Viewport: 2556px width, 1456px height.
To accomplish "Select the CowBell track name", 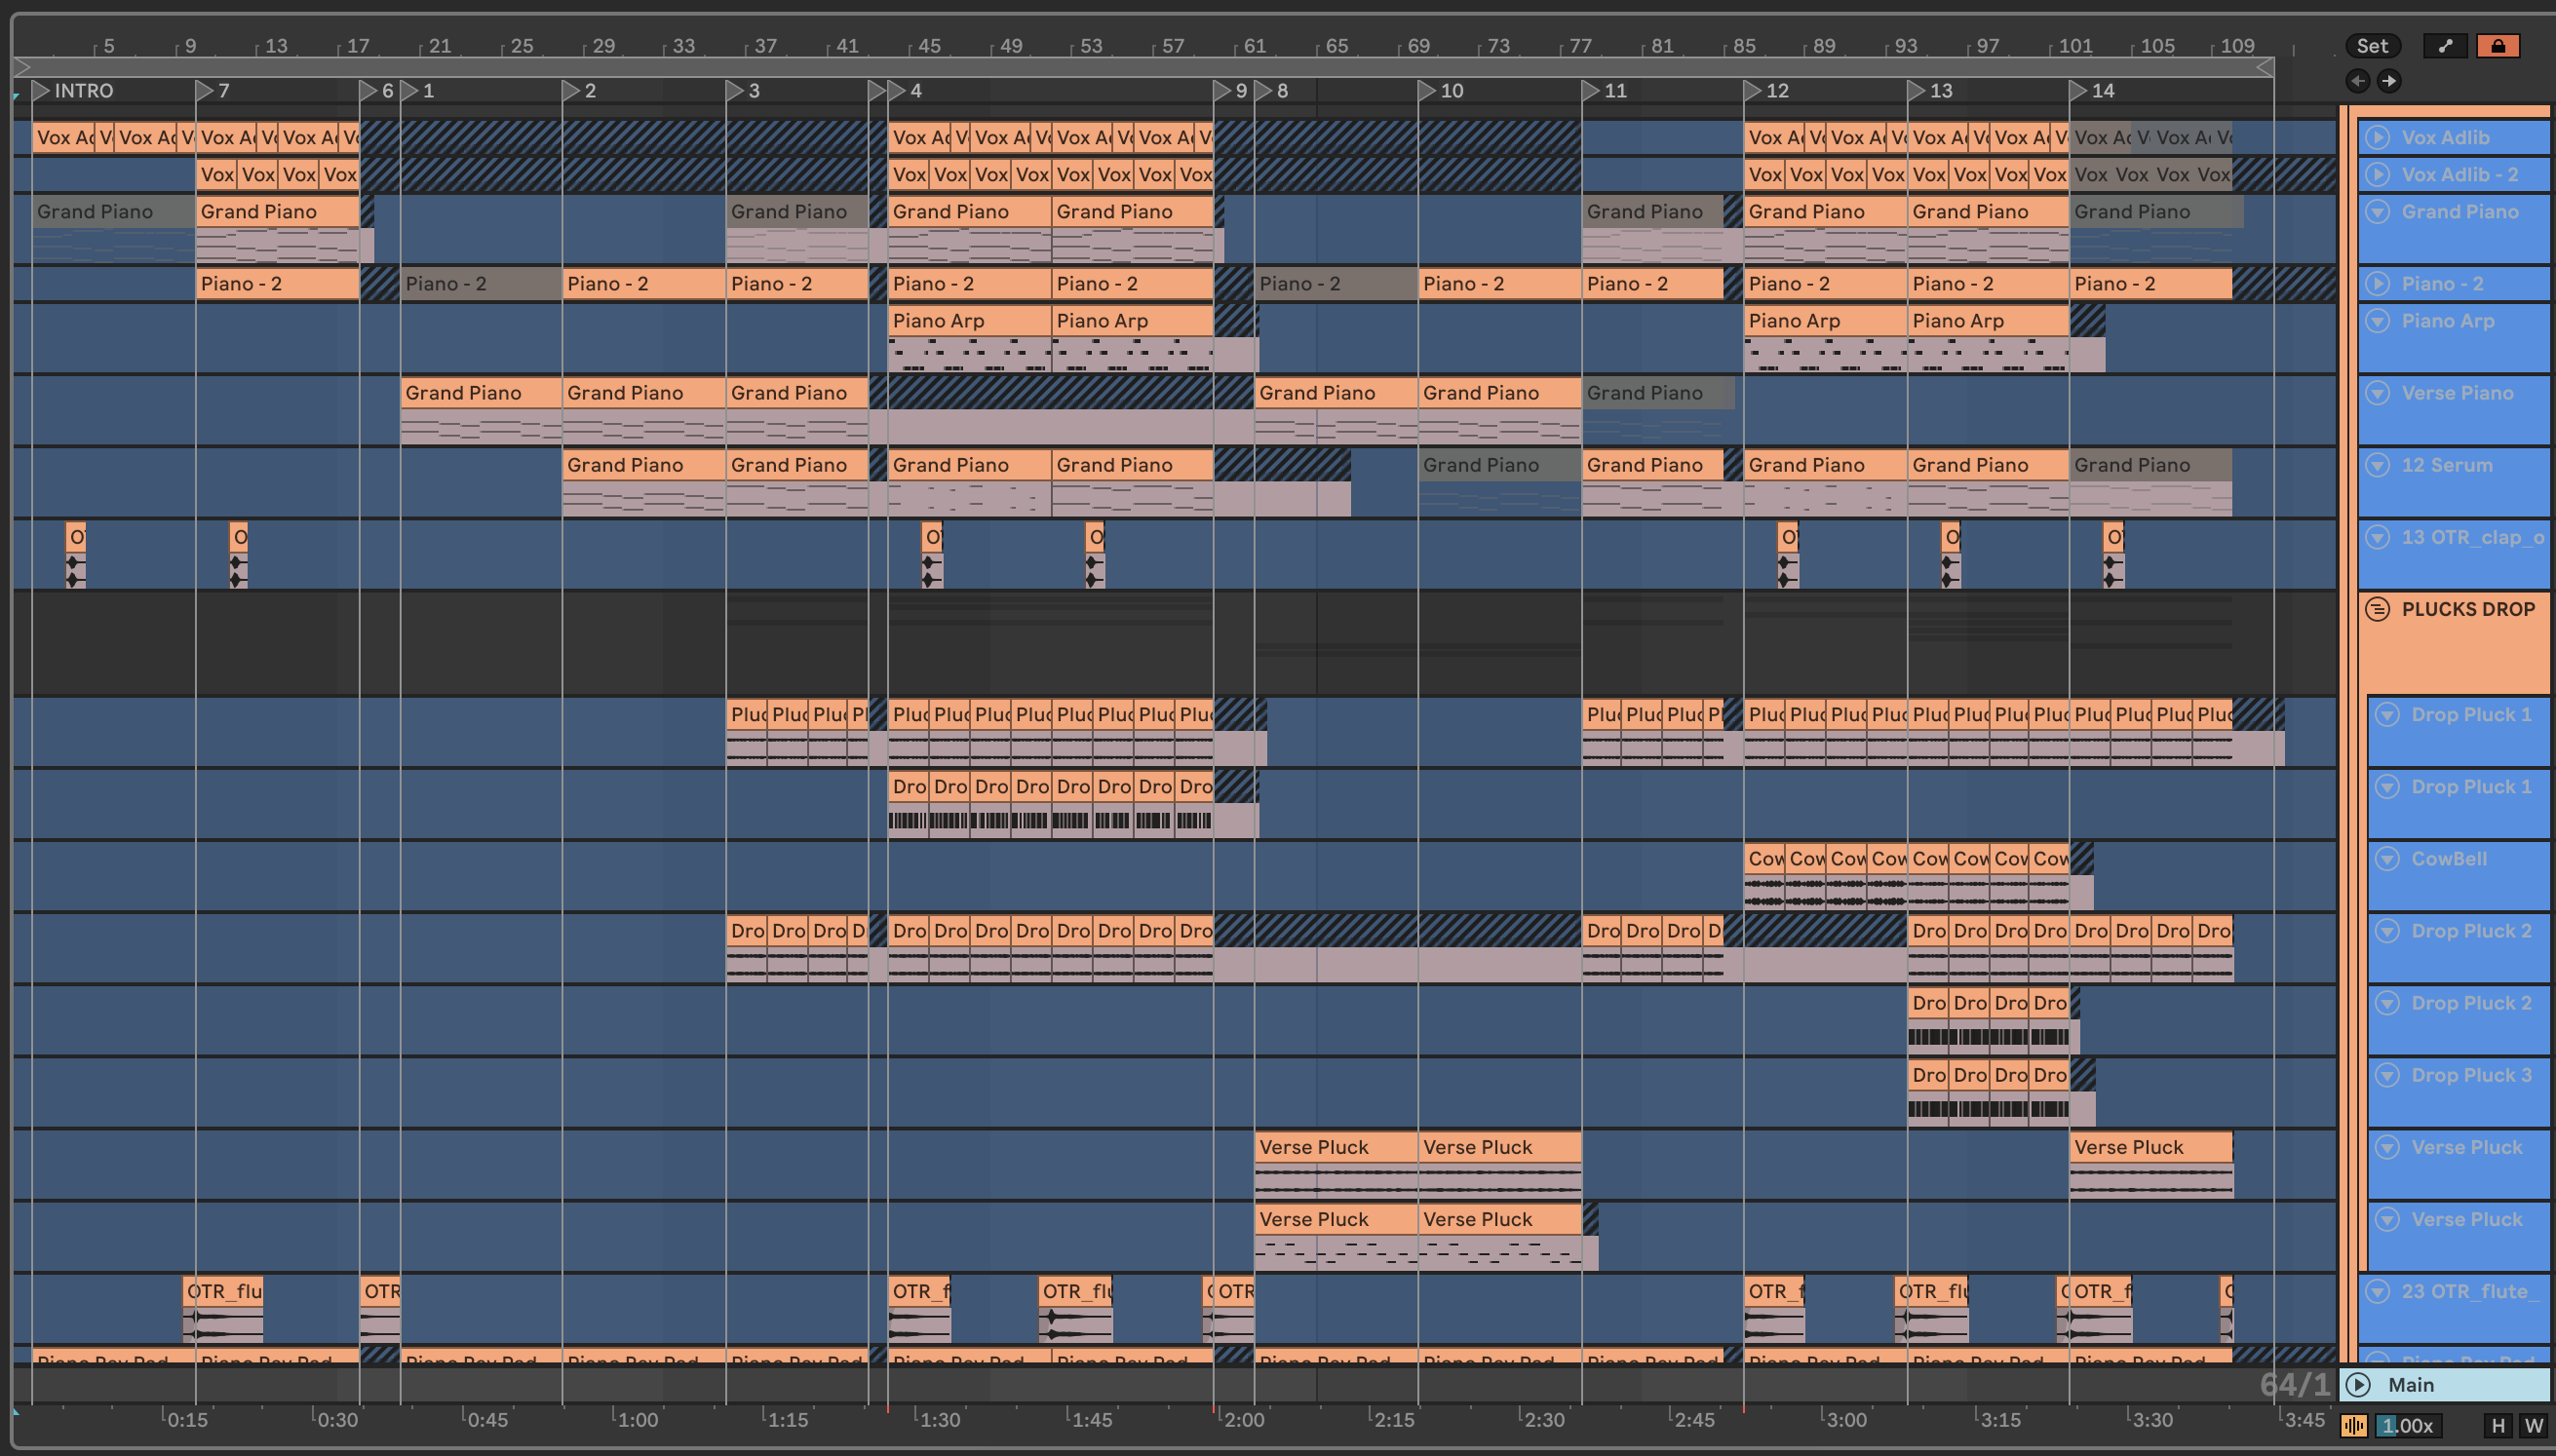I will click(x=2449, y=858).
